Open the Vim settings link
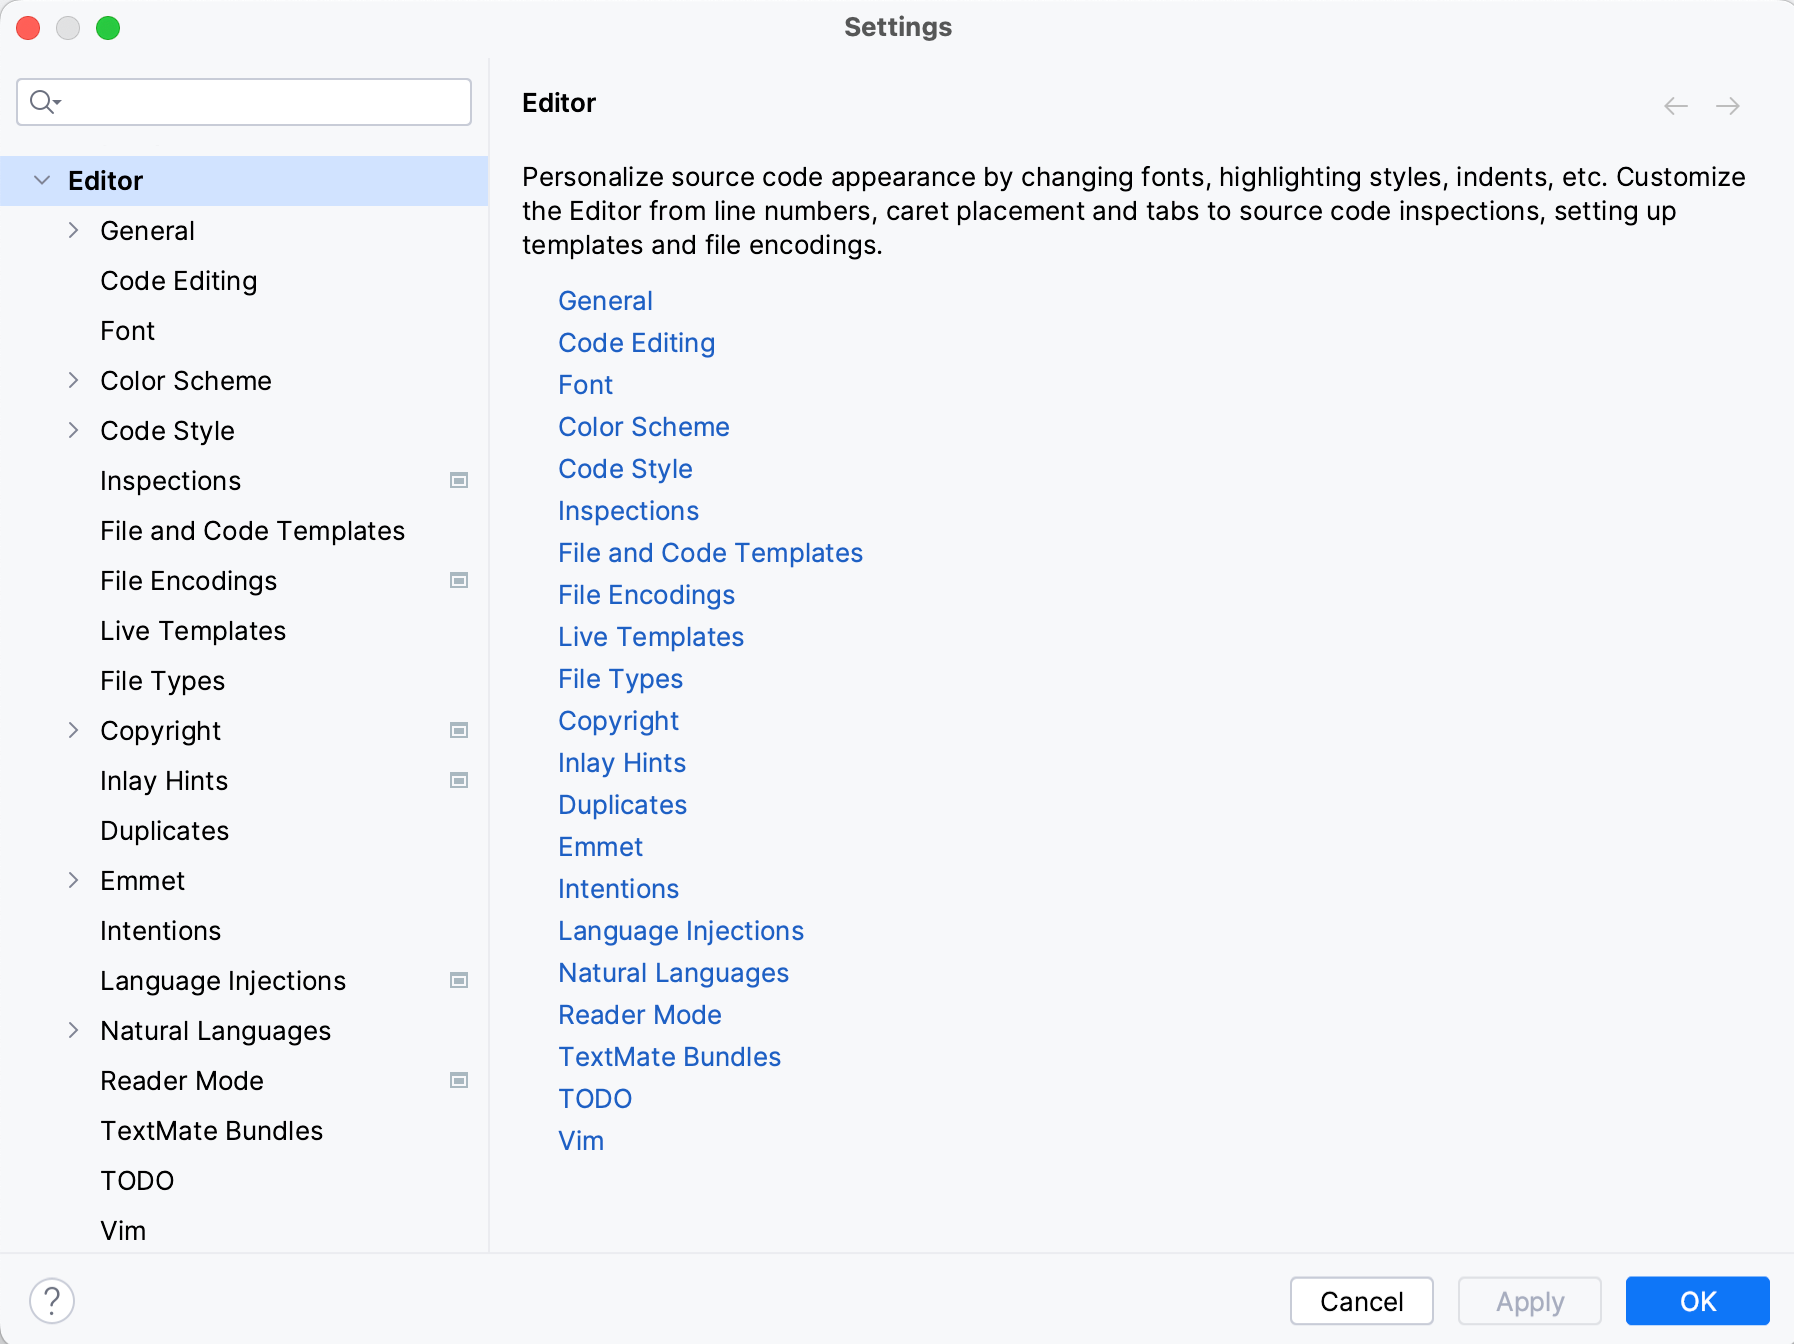The width and height of the screenshot is (1794, 1344). [x=581, y=1140]
